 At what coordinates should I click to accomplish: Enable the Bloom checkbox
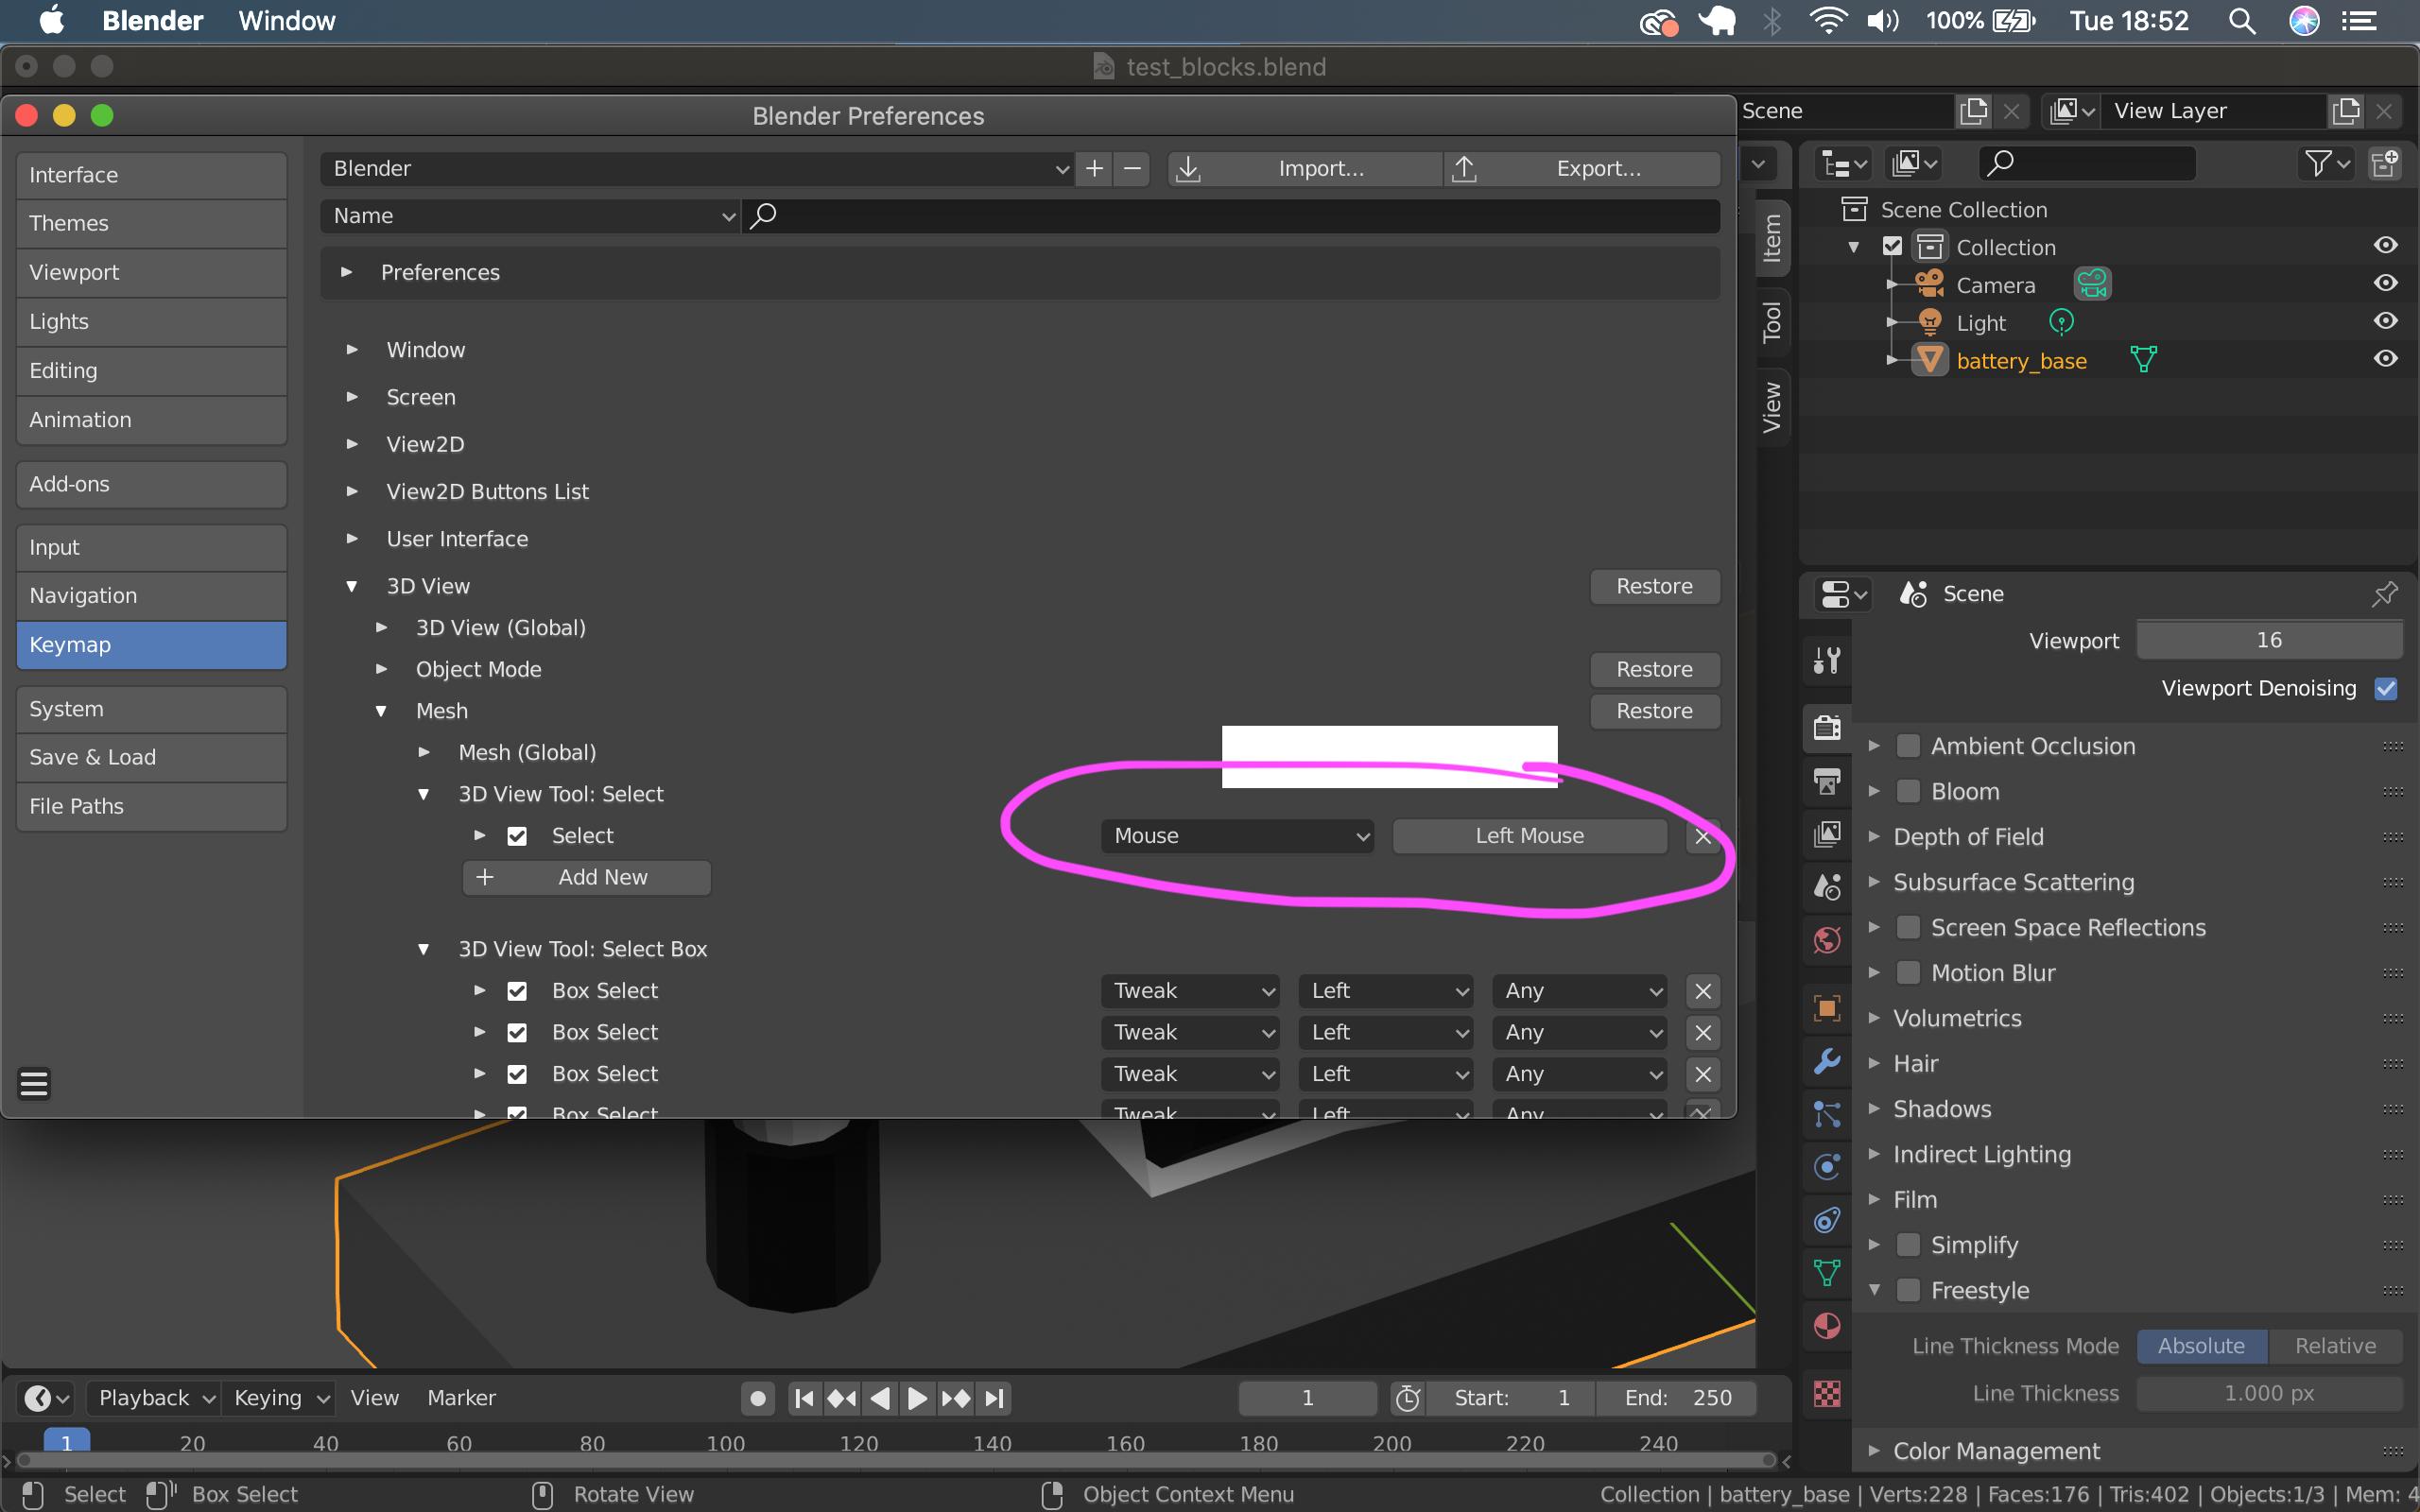[x=1908, y=791]
